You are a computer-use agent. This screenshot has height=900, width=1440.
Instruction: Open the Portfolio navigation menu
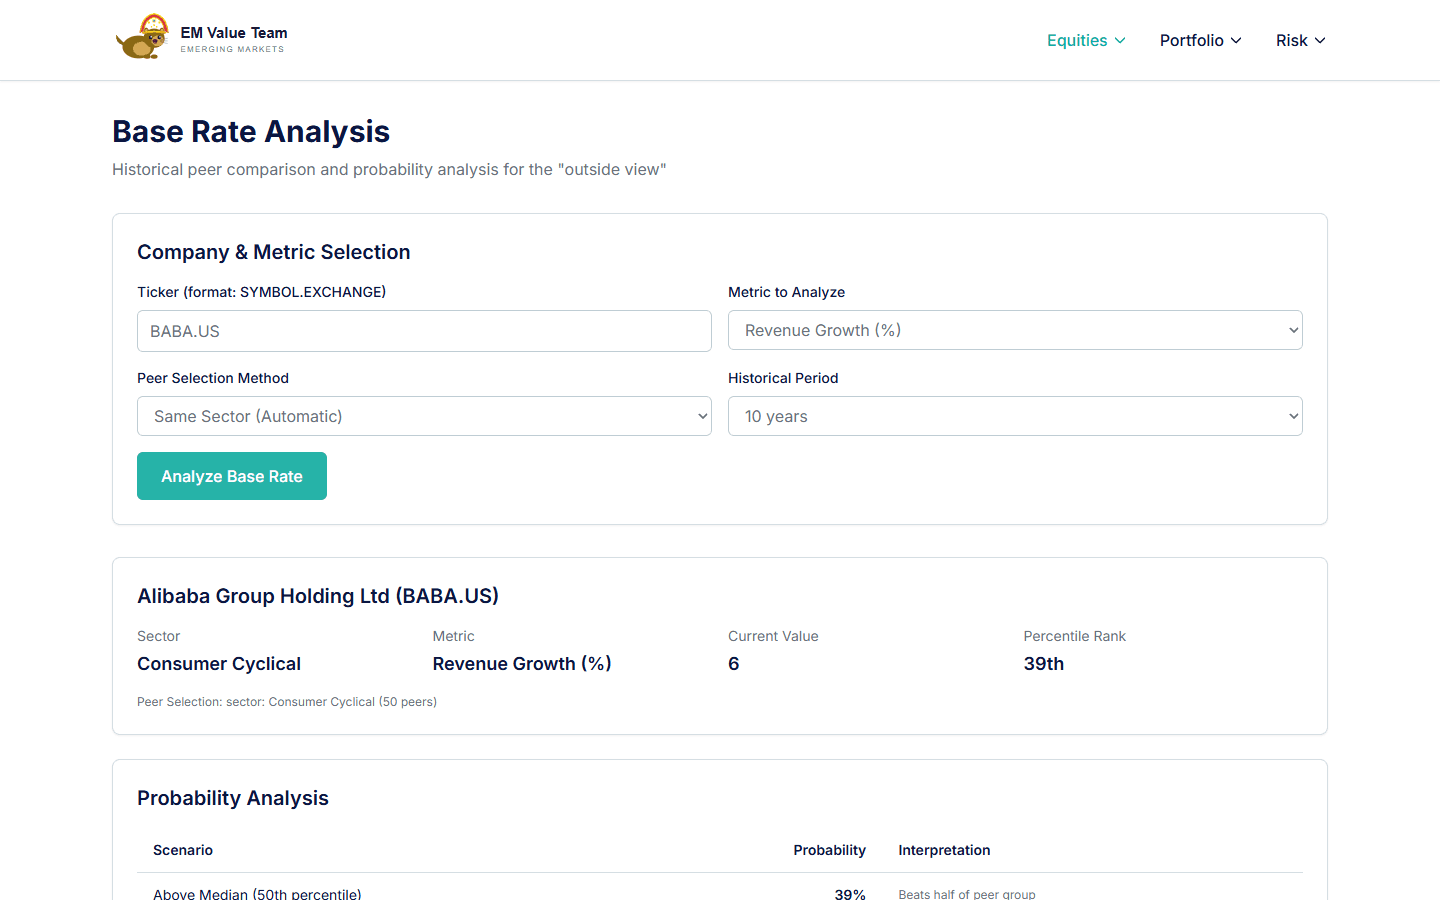coord(1192,41)
